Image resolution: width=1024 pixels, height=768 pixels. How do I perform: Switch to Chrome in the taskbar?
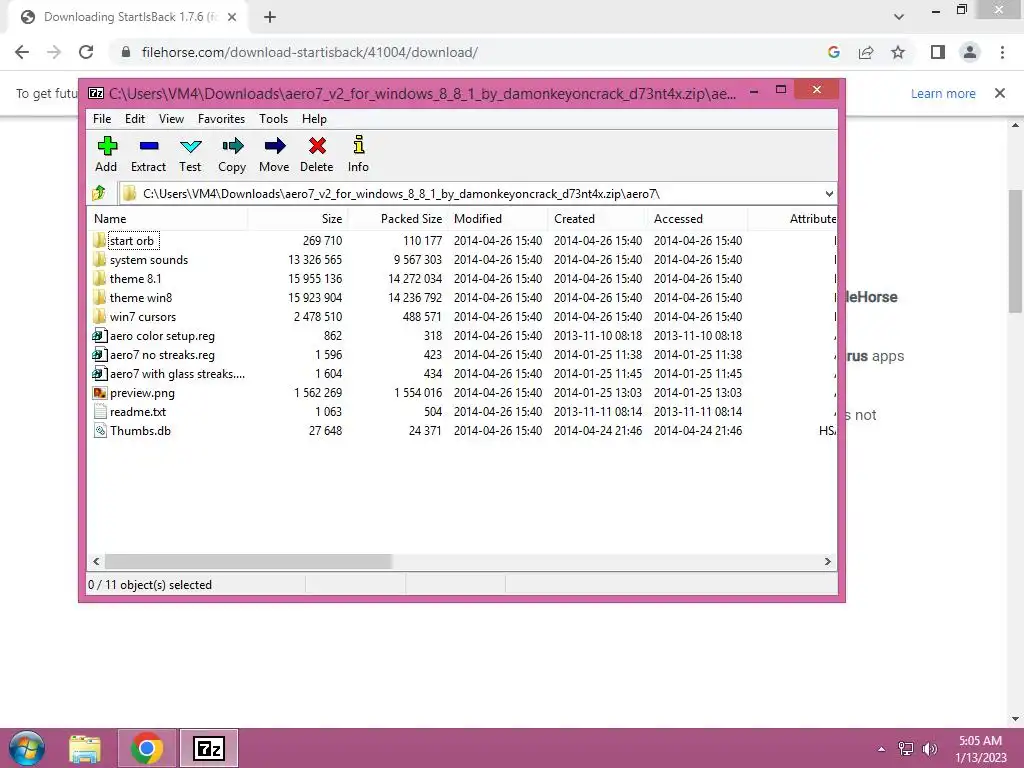coord(147,748)
